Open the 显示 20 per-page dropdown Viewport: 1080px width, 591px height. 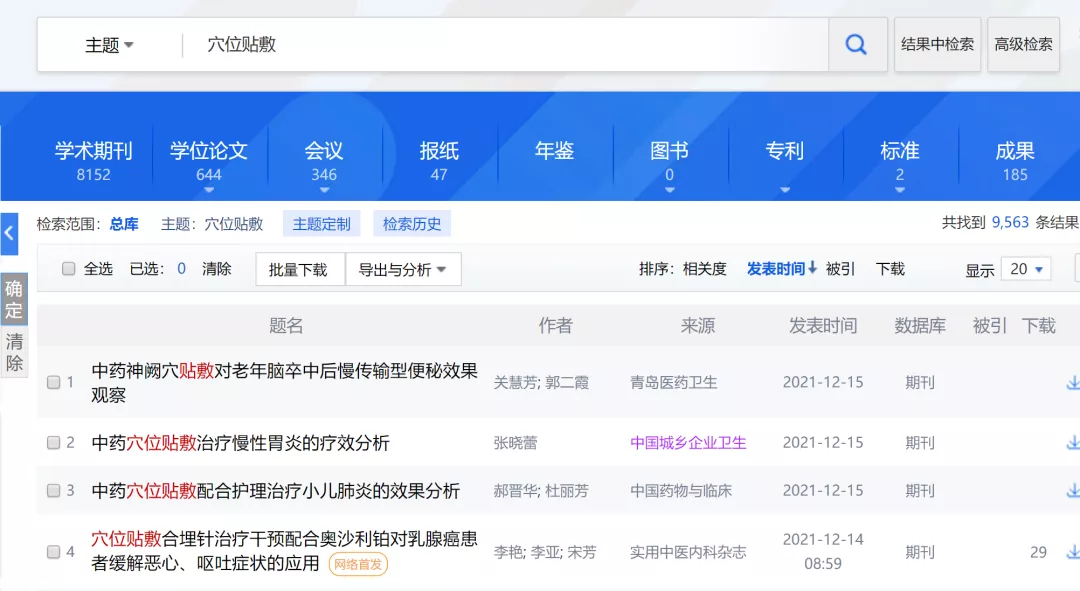coord(1026,269)
